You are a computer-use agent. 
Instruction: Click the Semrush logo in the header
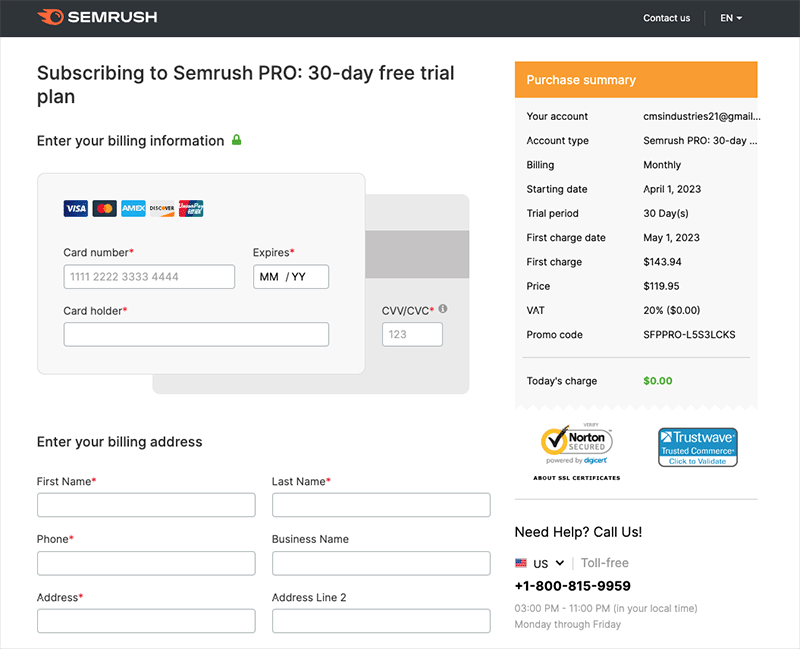(x=97, y=17)
